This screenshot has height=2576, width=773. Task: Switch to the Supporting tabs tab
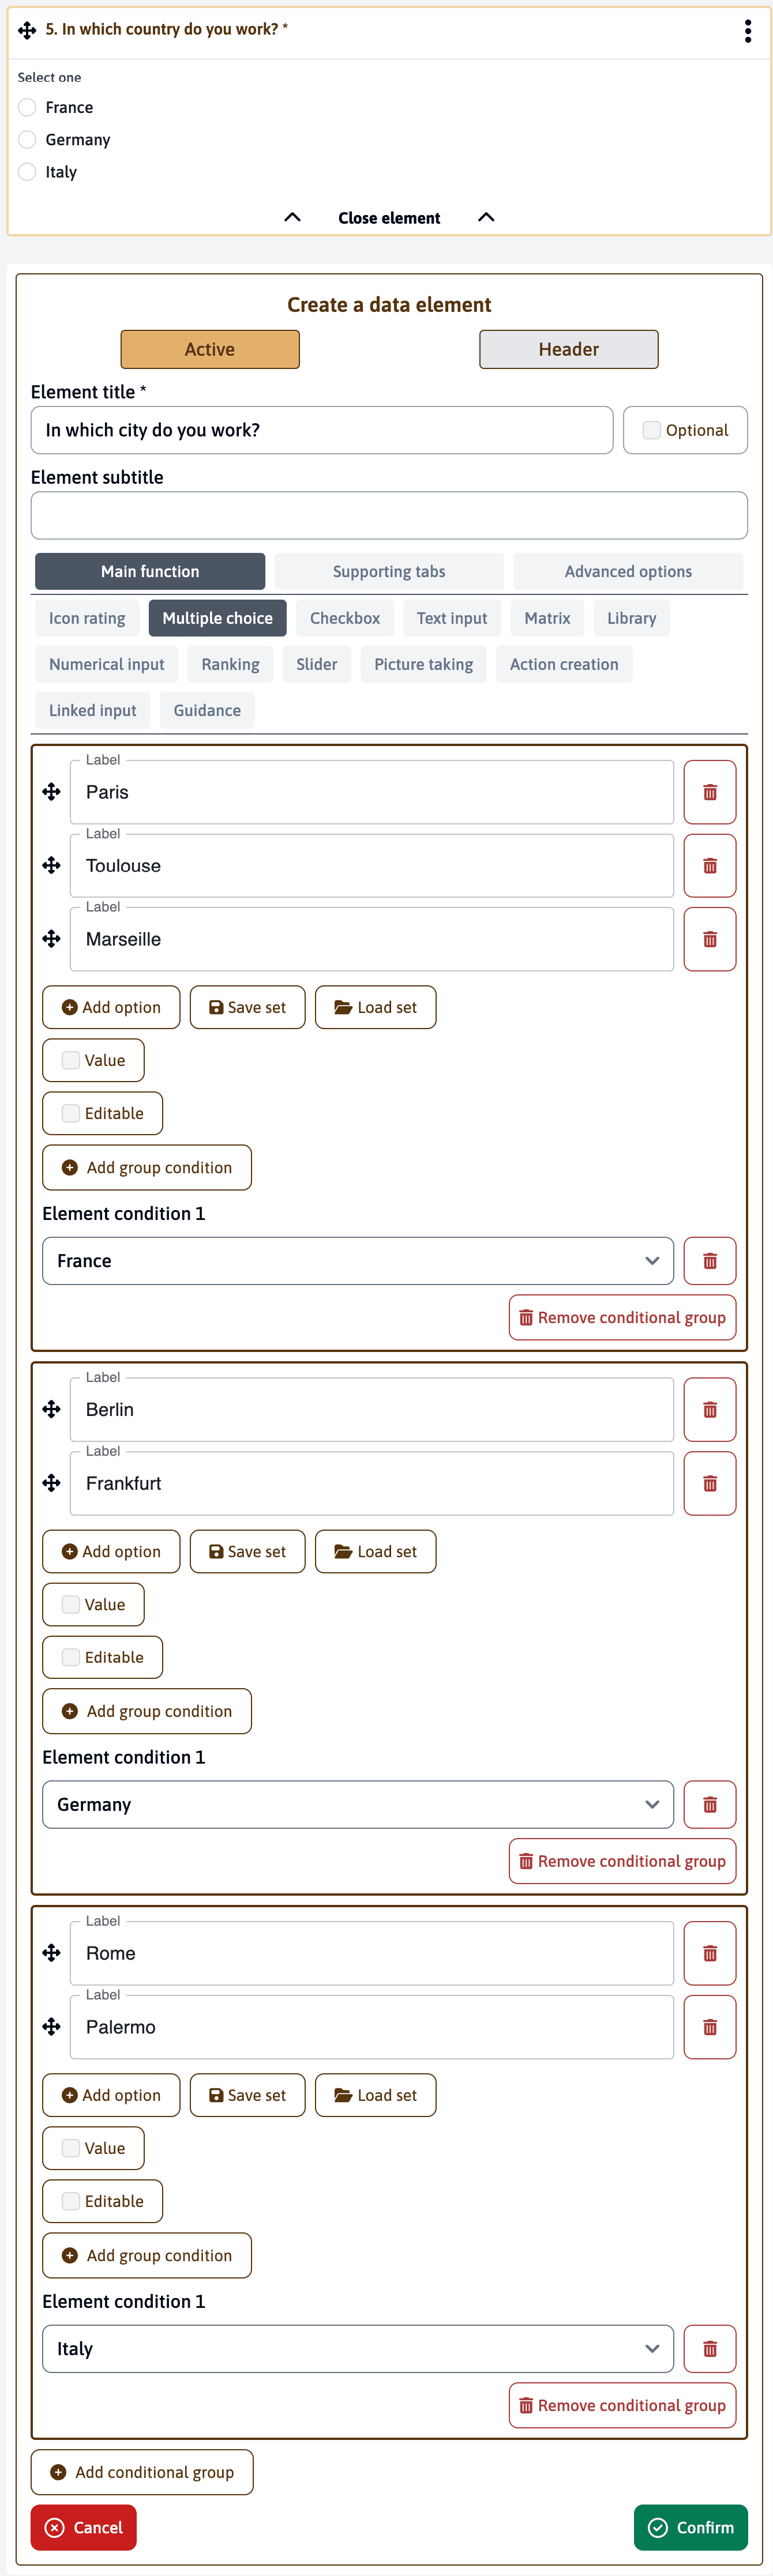[389, 571]
